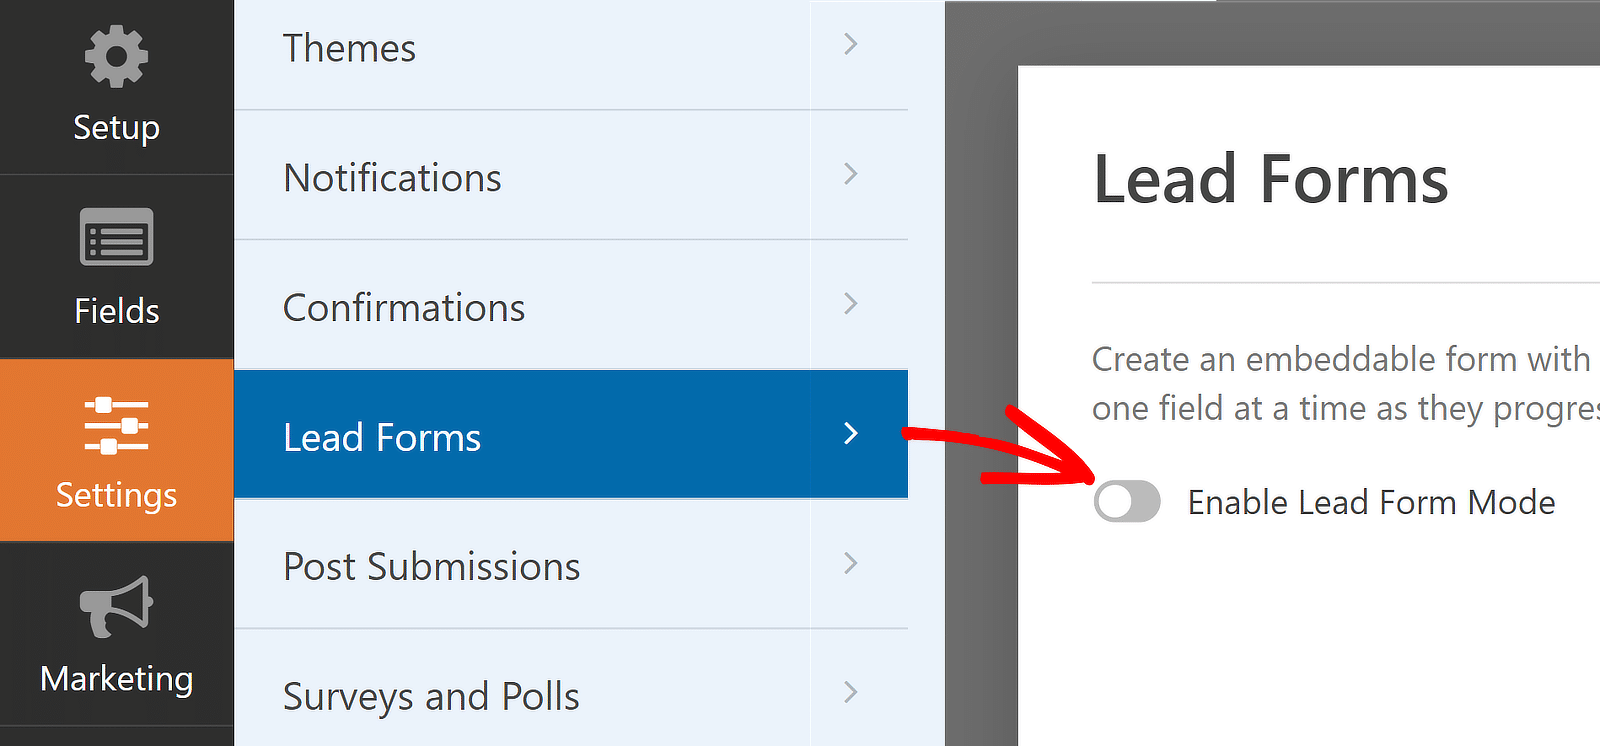Click the Marketing text label in the sidebar
This screenshot has height=746, width=1600.
116,678
